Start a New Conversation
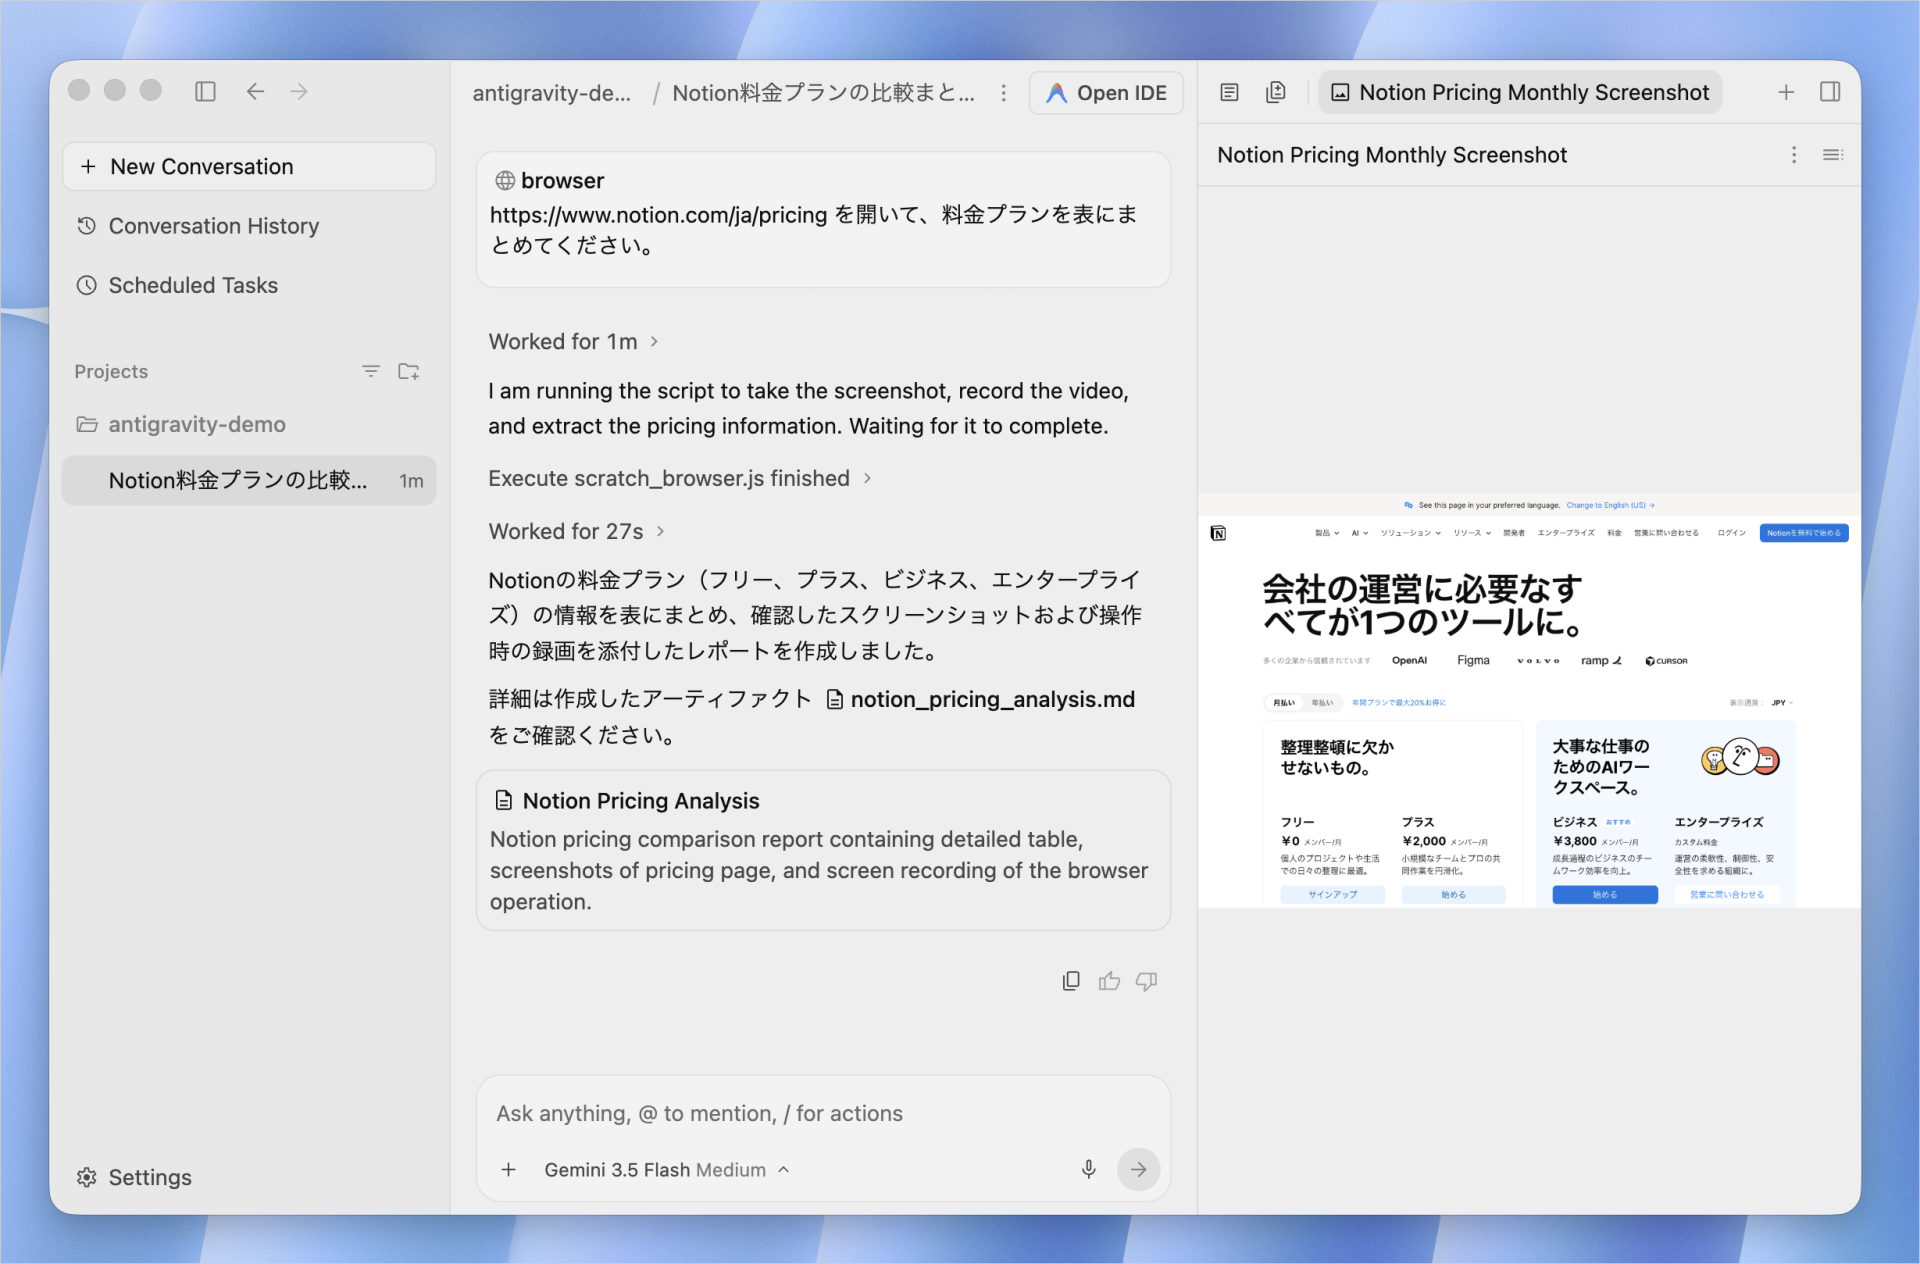 [x=249, y=167]
